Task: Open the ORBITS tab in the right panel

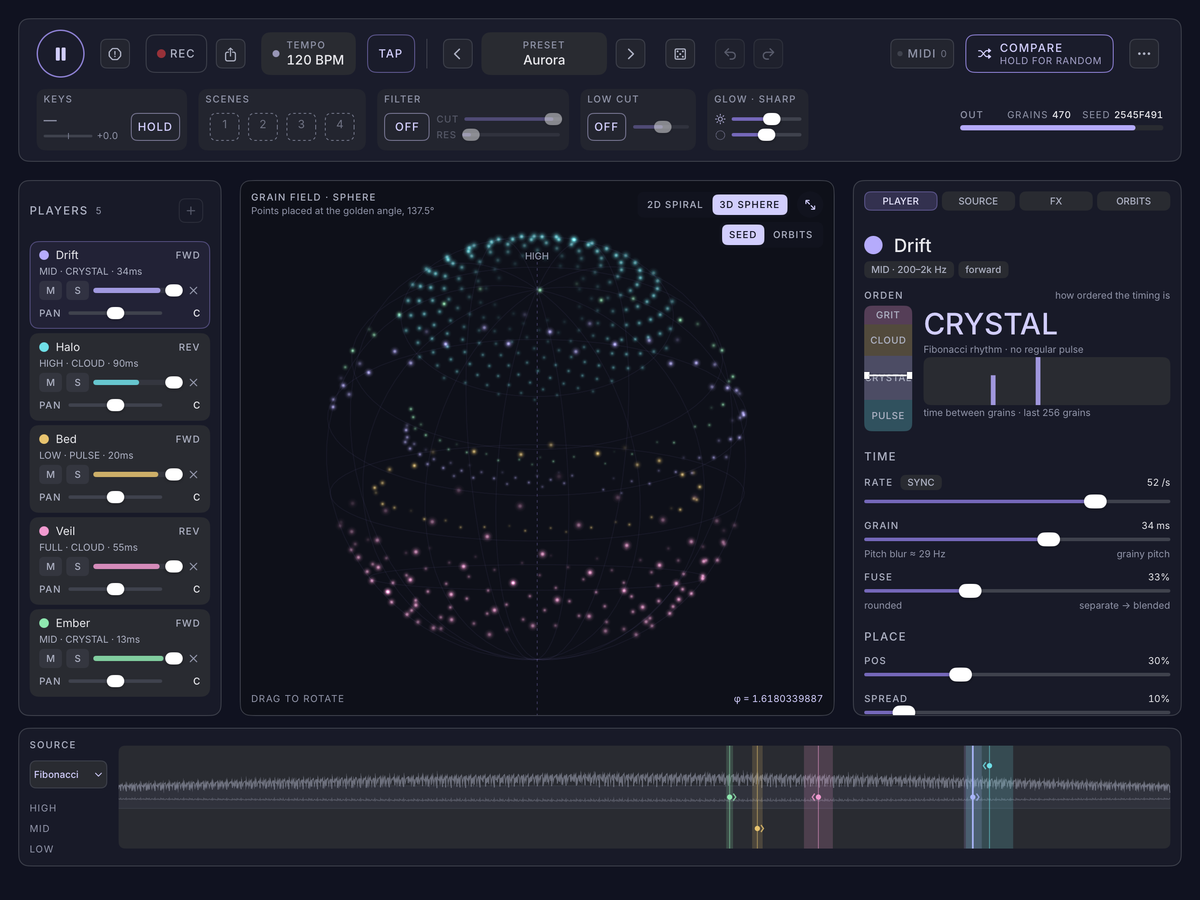Action: coord(1134,201)
